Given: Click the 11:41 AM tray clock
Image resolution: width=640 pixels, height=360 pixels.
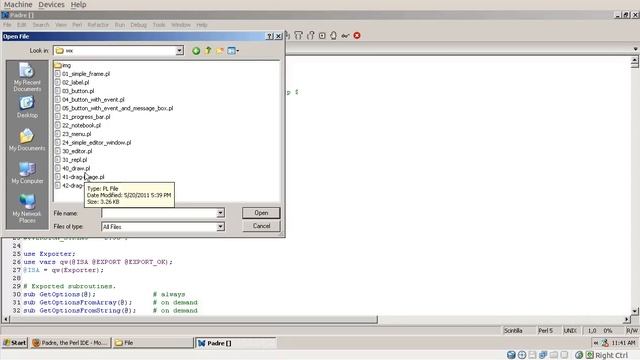Looking at the screenshot, I should point(623,343).
